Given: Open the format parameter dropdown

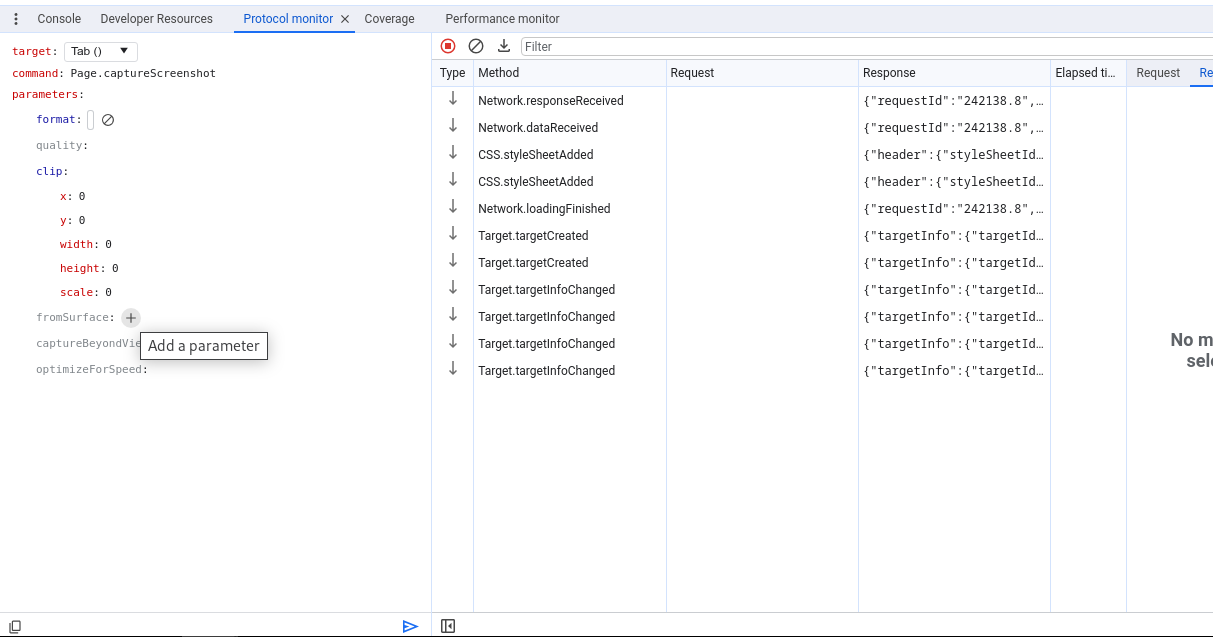Looking at the screenshot, I should point(90,120).
